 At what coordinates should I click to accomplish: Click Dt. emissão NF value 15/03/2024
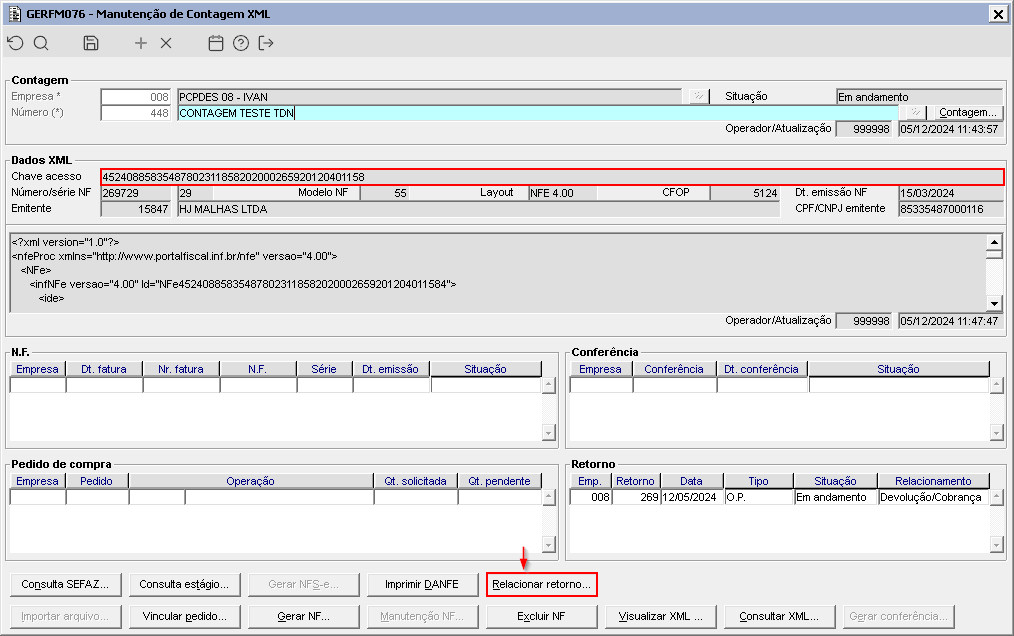951,193
